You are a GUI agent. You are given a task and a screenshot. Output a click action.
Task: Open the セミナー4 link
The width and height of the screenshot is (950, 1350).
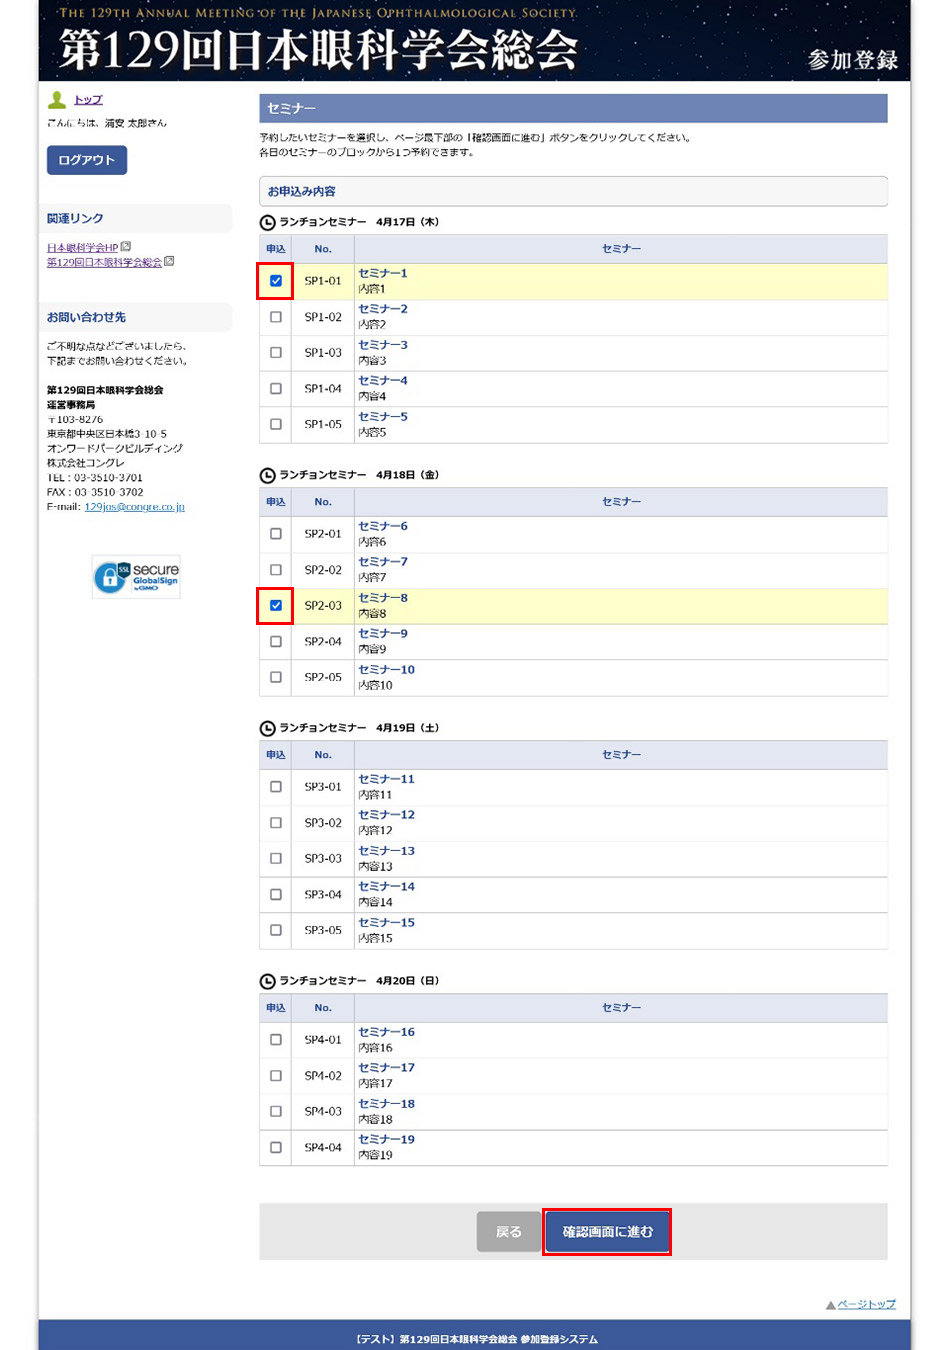coord(383,381)
